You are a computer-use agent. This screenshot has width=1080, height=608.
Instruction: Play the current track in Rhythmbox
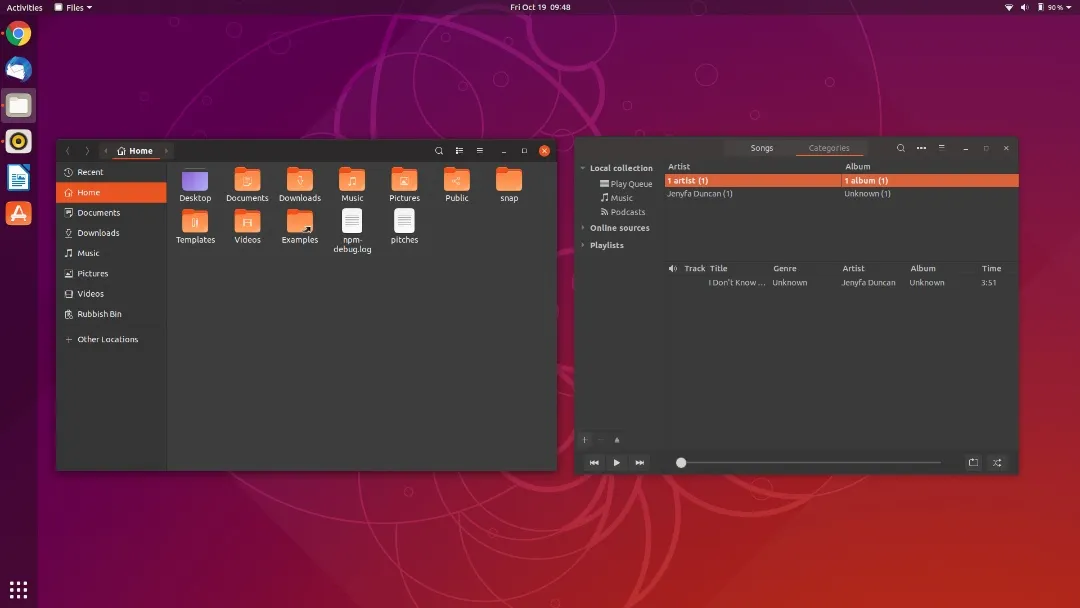tap(616, 462)
